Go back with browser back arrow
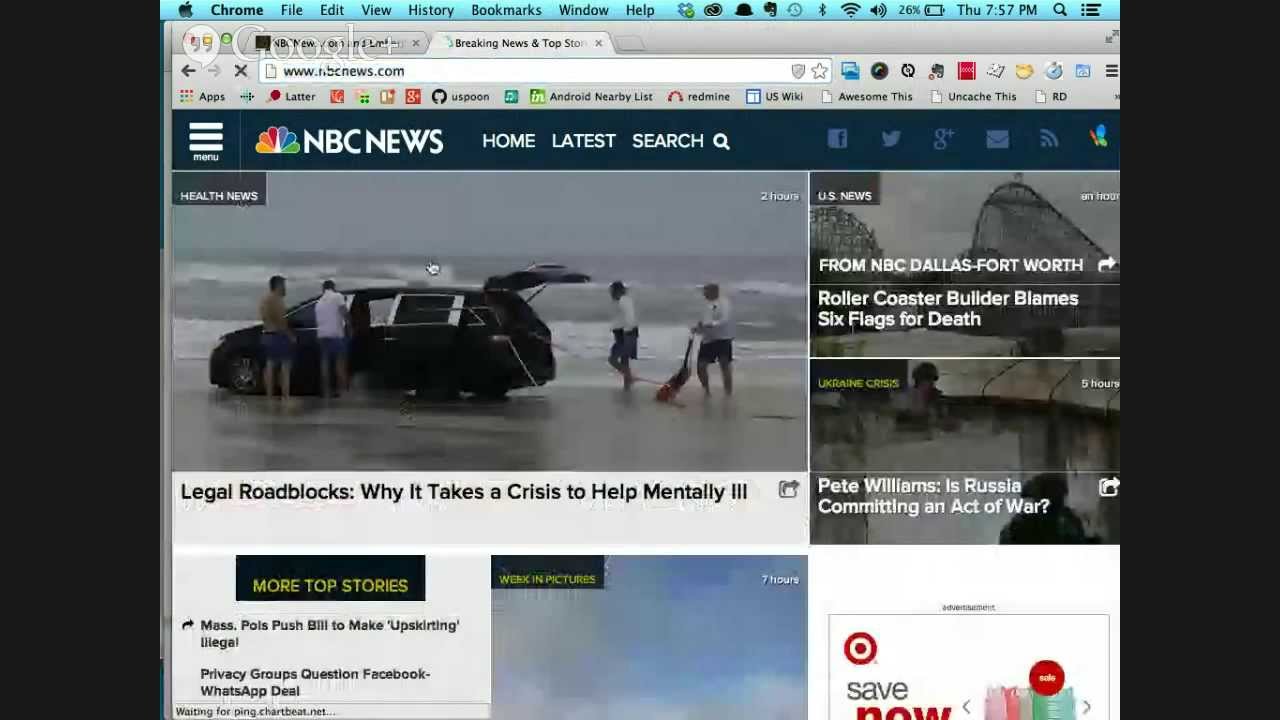The width and height of the screenshot is (1280, 720). pos(188,71)
